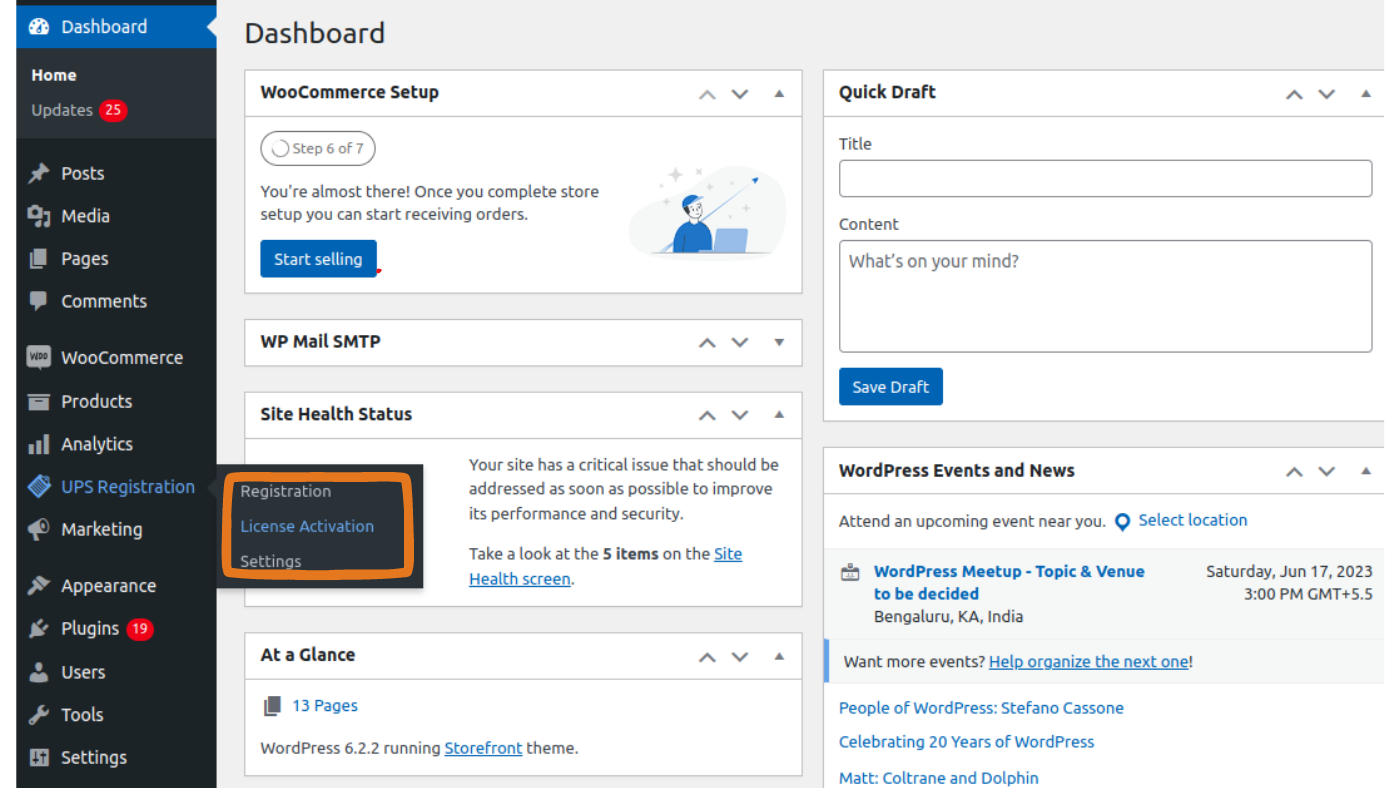Open People of WordPress: Stefano Cassone article
This screenshot has height=788, width=1400.
pos(981,708)
